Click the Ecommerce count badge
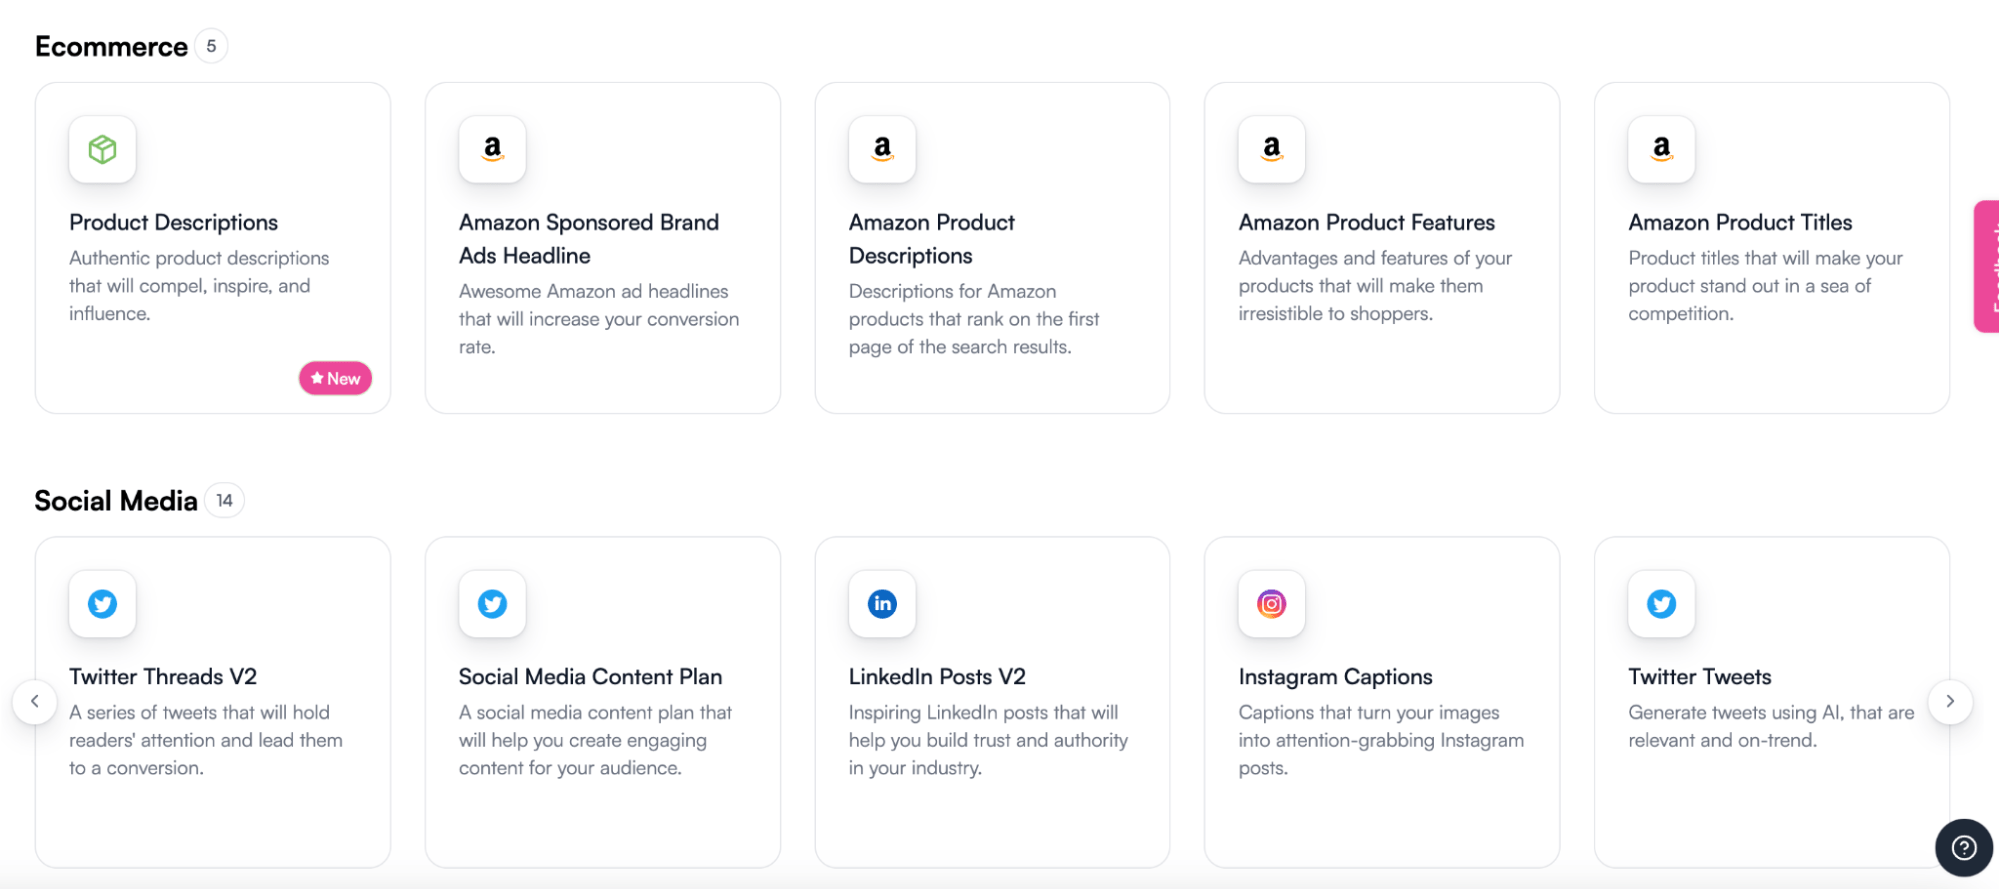This screenshot has height=890, width=1999. [x=211, y=46]
